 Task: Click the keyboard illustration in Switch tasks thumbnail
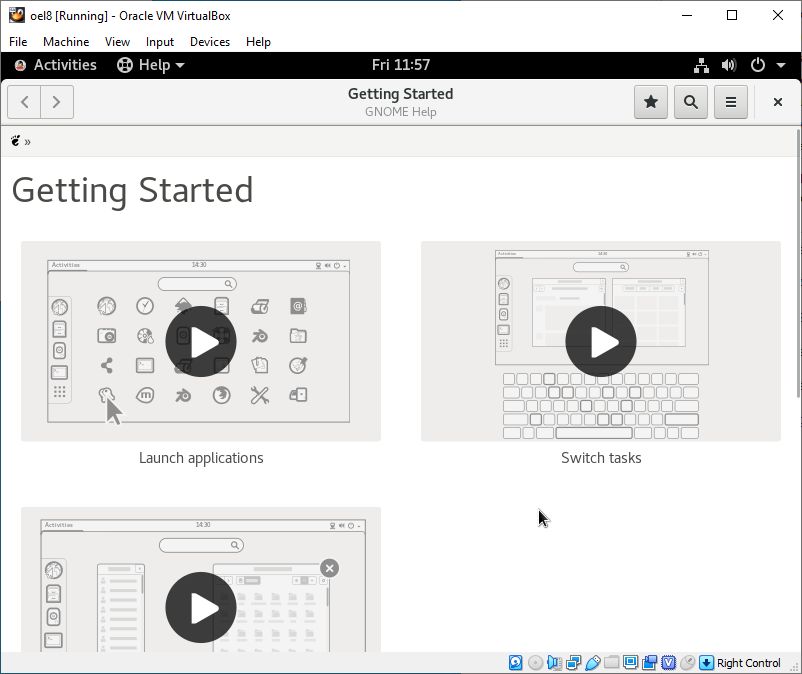point(601,406)
